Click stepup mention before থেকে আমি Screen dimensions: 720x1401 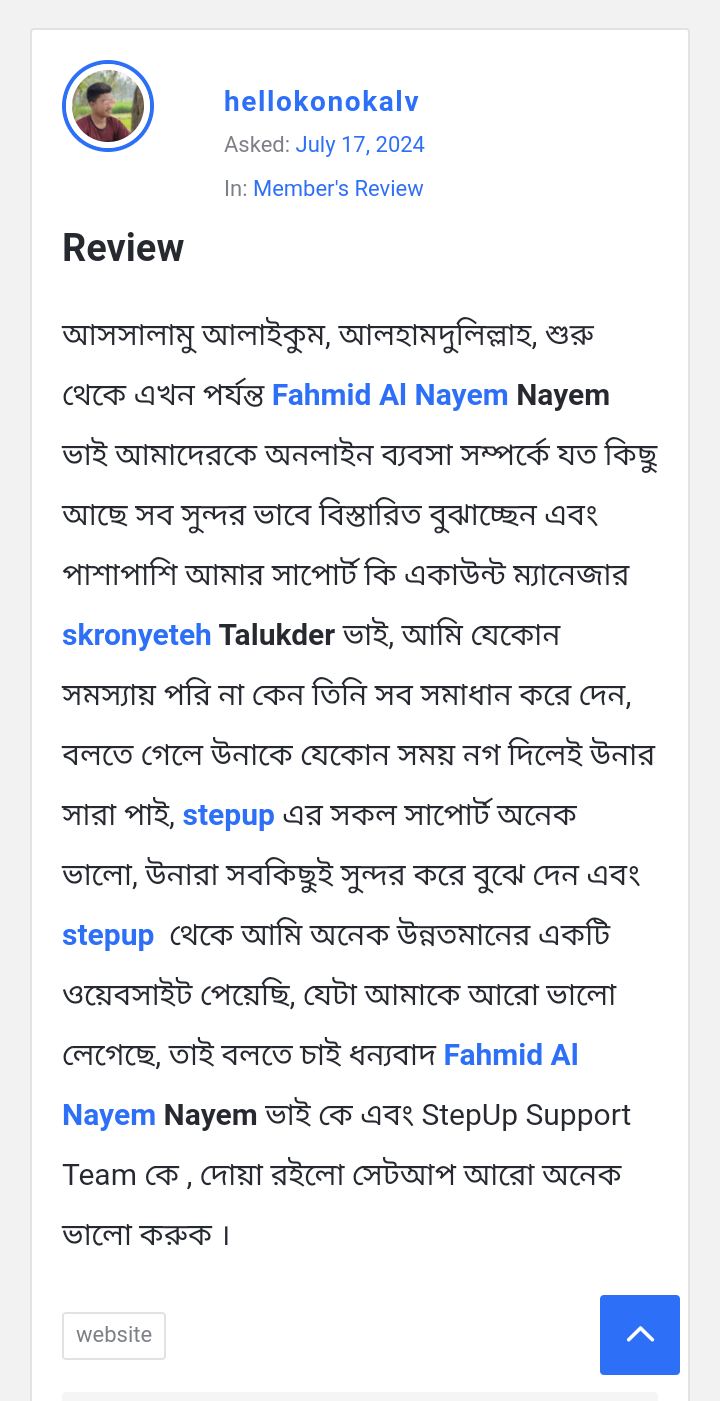pos(108,935)
